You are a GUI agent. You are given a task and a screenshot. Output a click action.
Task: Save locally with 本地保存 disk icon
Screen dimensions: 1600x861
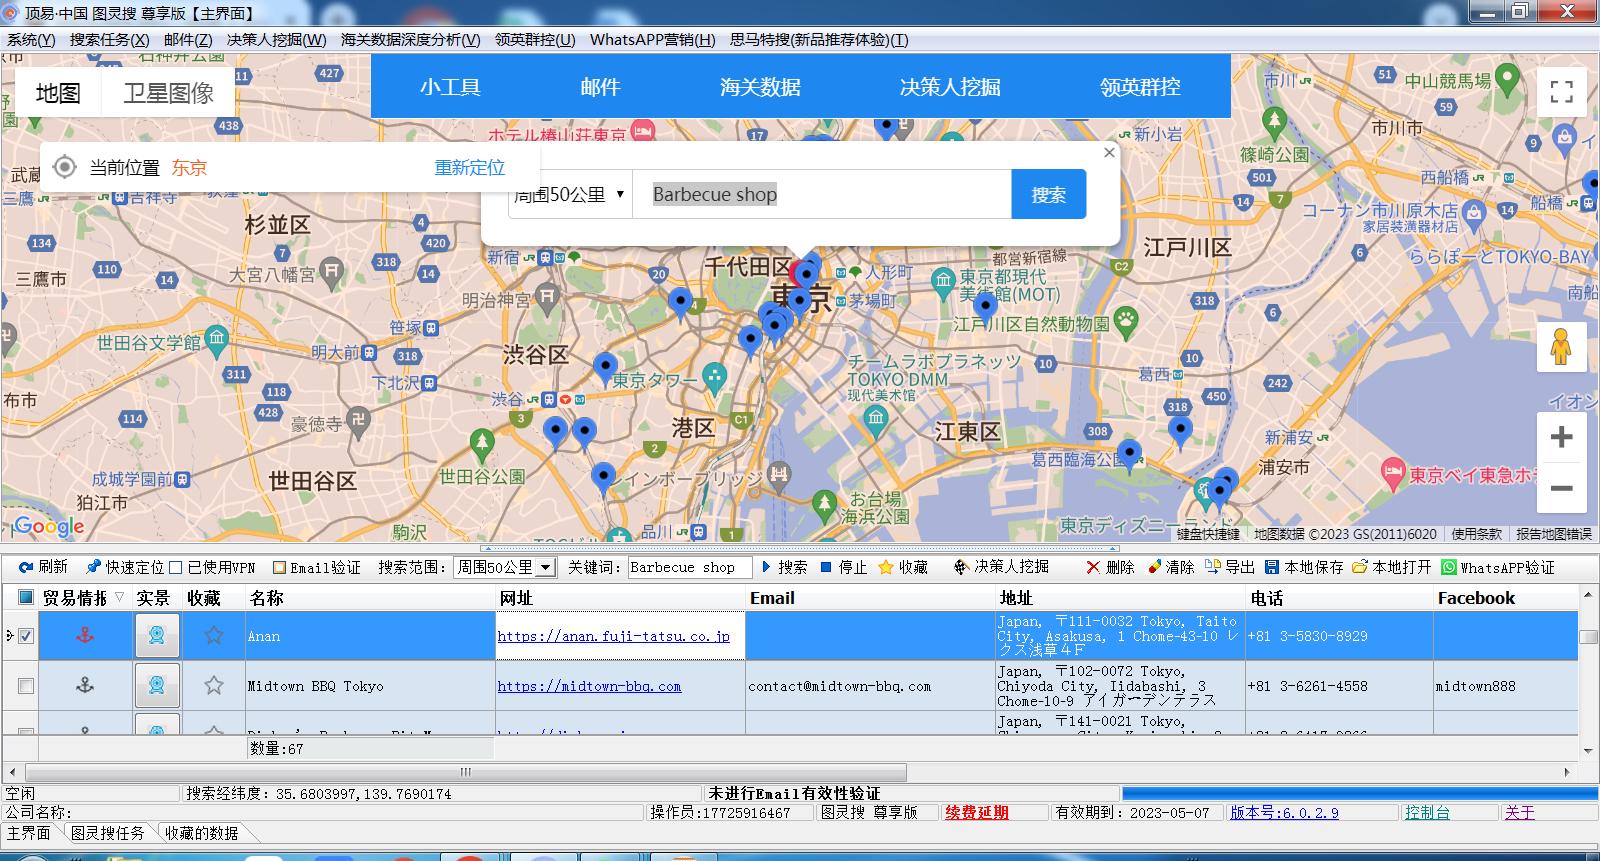pos(1272,567)
